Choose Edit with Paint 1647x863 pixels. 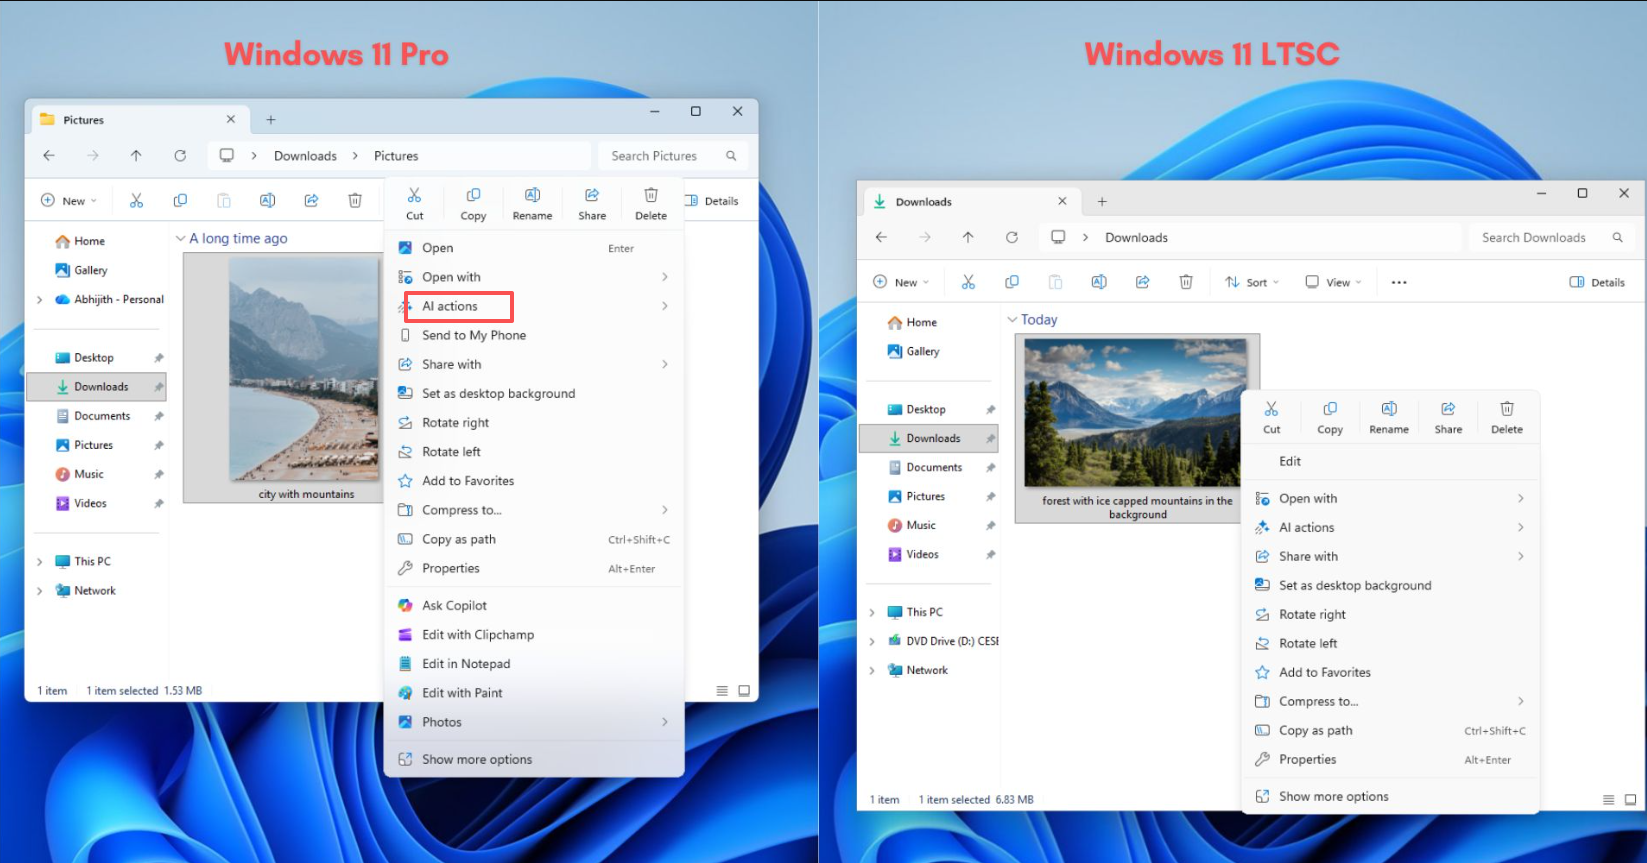point(534,692)
